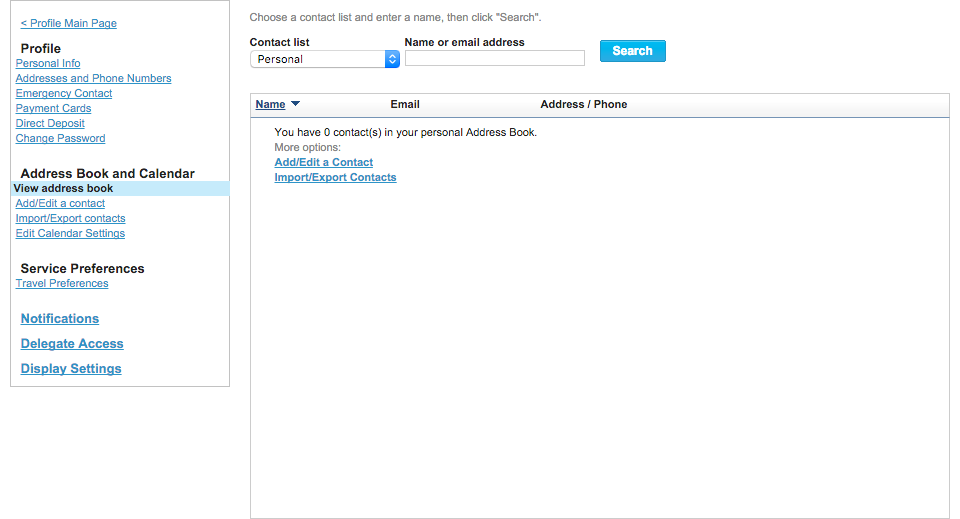The image size is (960, 519).
Task: Open the Direct Deposit link
Action: pos(50,123)
